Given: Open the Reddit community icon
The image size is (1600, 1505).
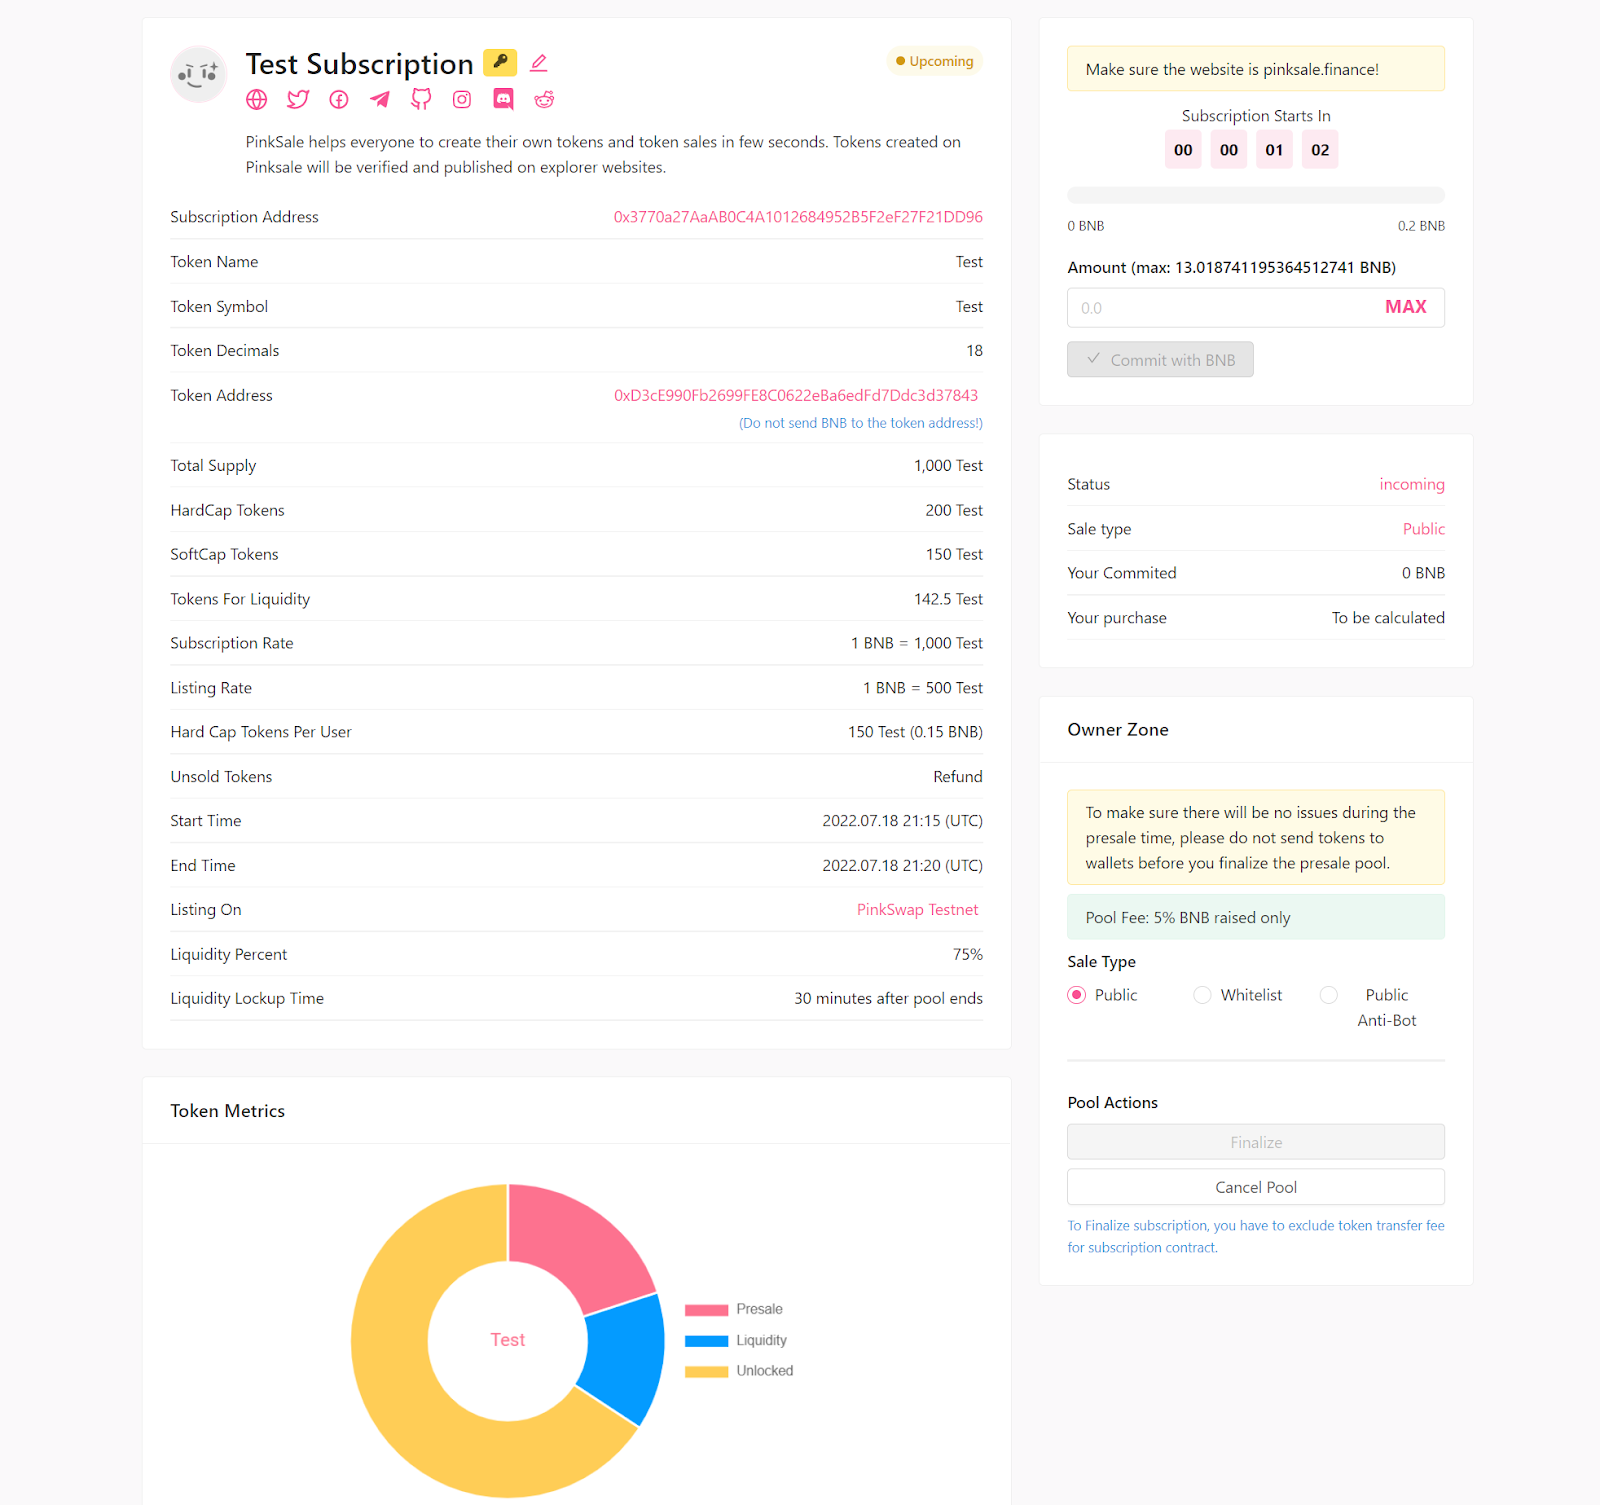Looking at the screenshot, I should coord(544,99).
